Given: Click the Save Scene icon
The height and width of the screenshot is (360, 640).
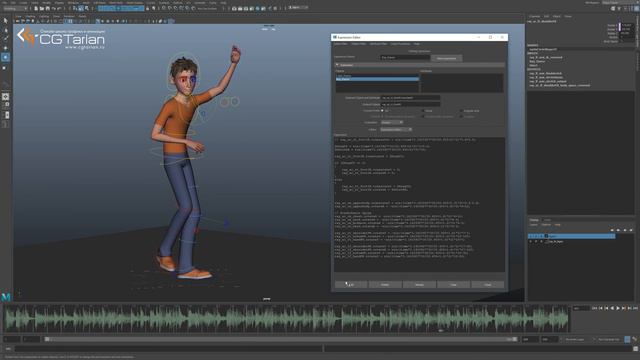Looking at the screenshot, I should (48, 8).
